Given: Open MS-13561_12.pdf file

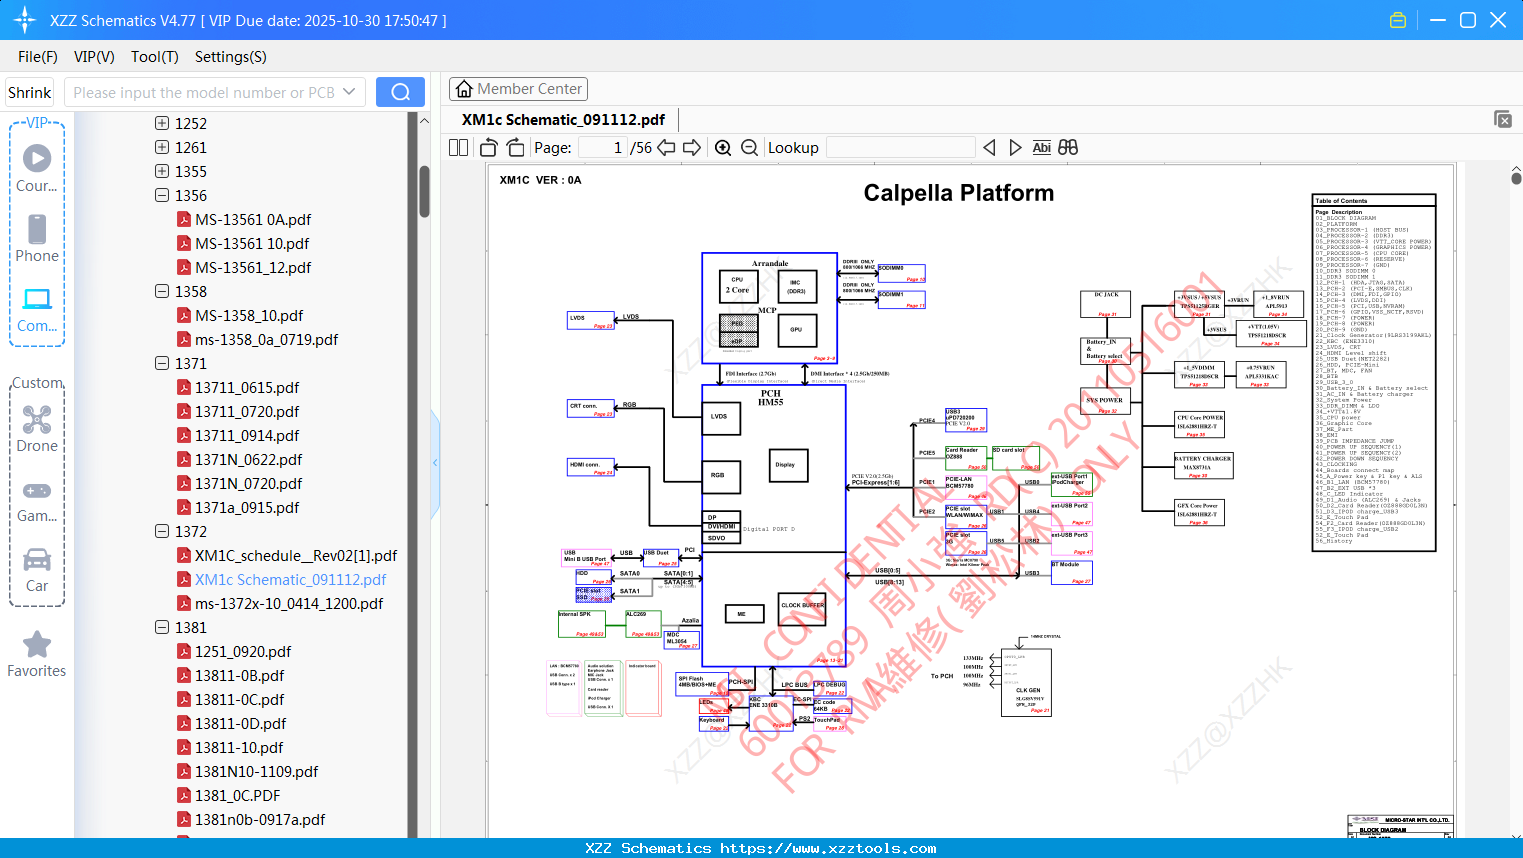Looking at the screenshot, I should (253, 267).
